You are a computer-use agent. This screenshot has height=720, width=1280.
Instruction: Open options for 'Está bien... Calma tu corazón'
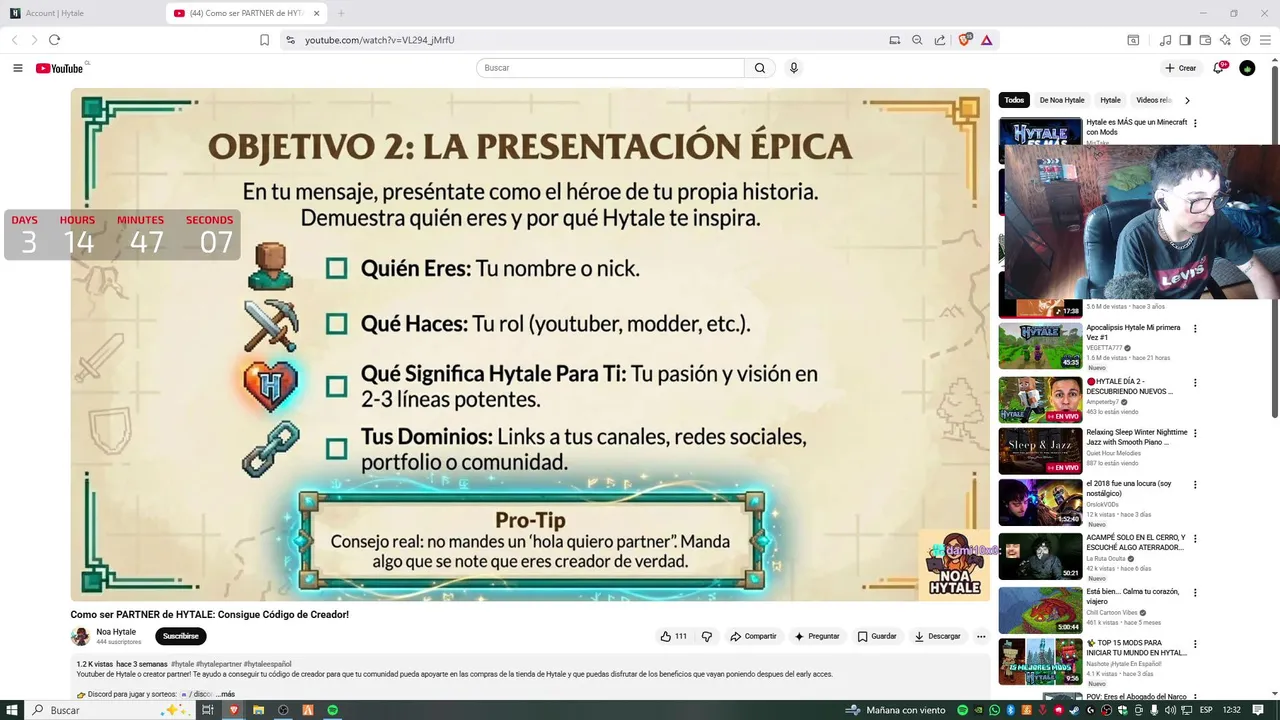pyautogui.click(x=1195, y=593)
